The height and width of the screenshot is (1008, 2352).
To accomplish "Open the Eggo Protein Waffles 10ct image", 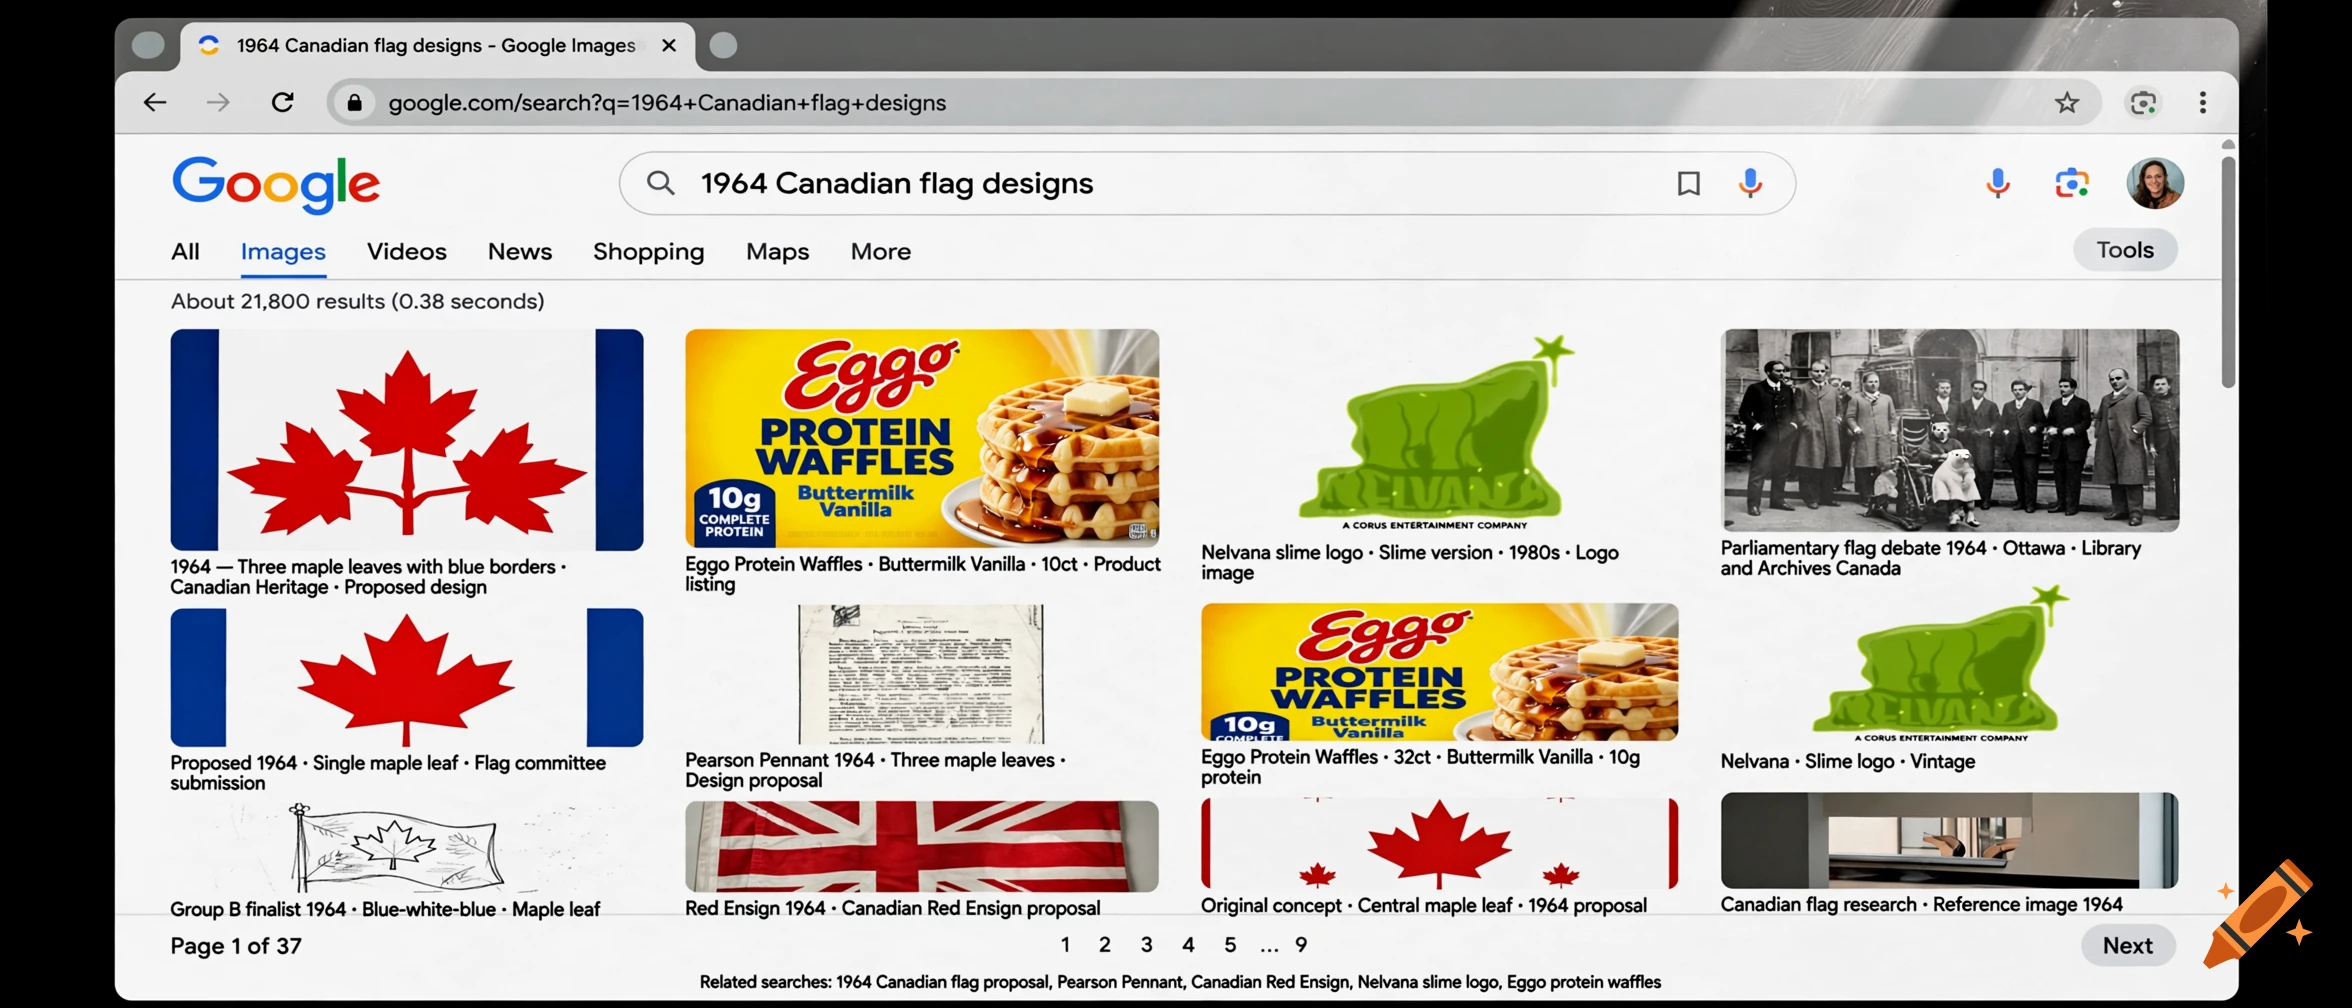I will coord(922,438).
